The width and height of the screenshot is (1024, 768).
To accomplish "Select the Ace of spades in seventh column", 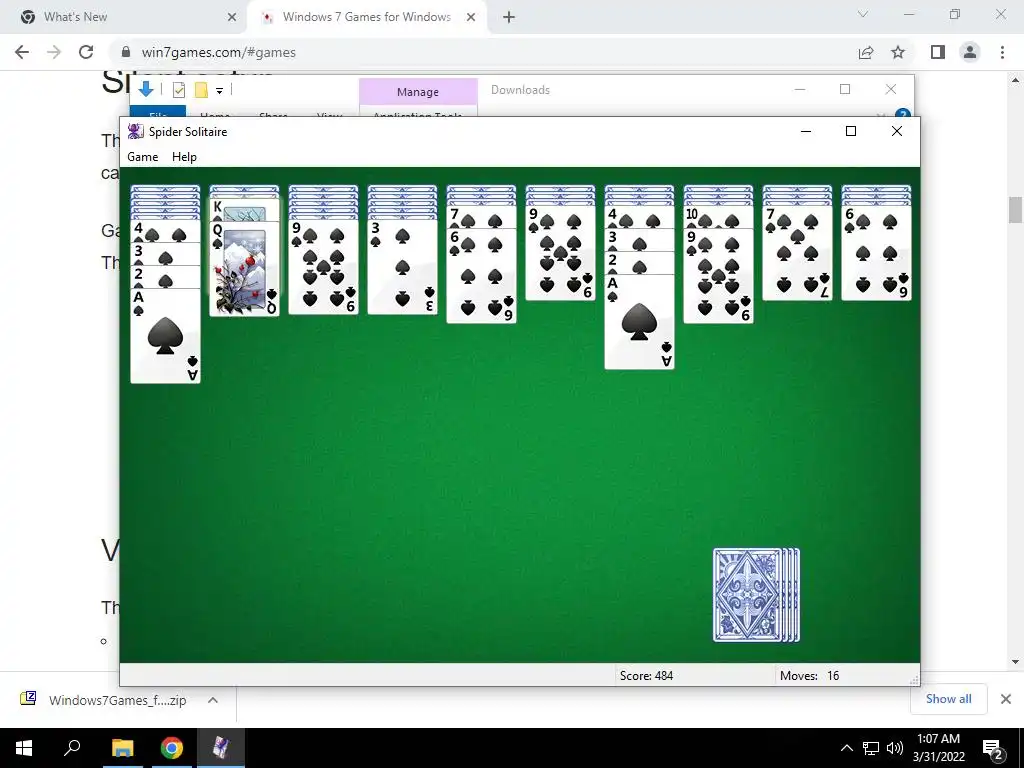I will 639,322.
